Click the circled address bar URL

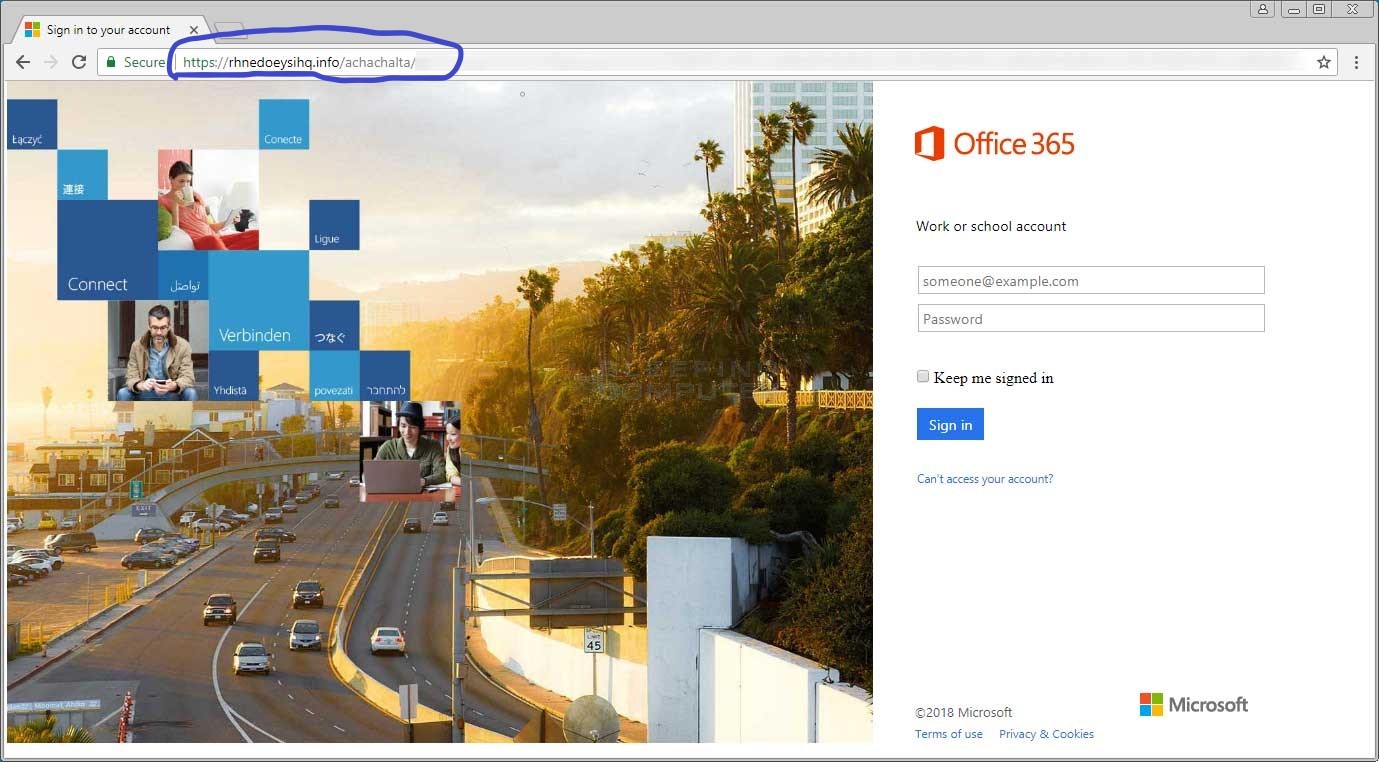point(297,61)
